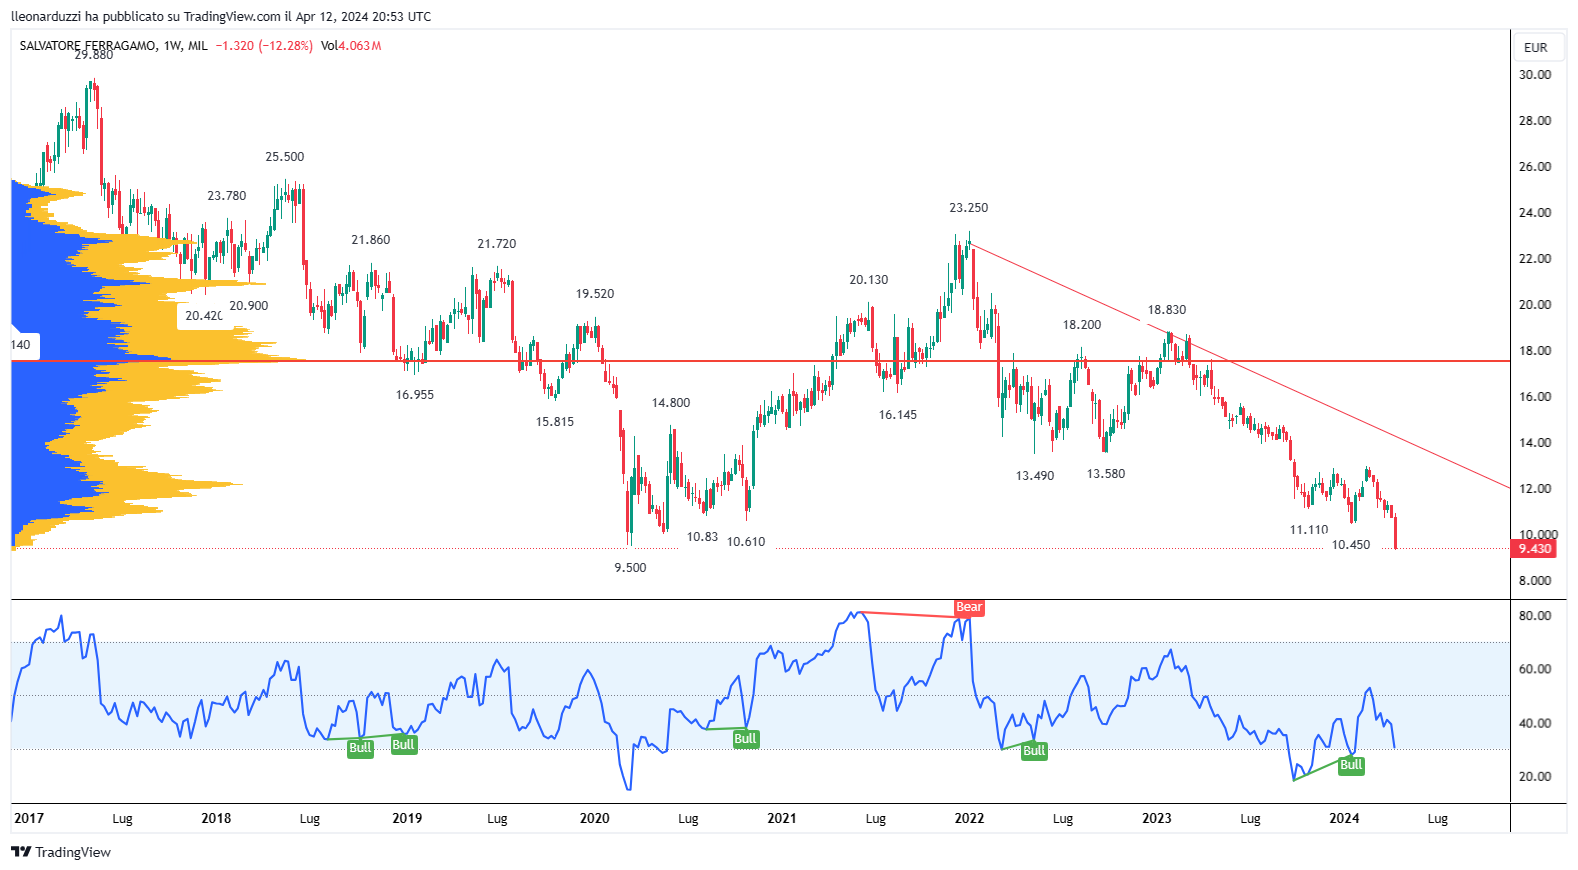Click the Vol 4.063M readout
The image size is (1578, 870).
(x=351, y=46)
